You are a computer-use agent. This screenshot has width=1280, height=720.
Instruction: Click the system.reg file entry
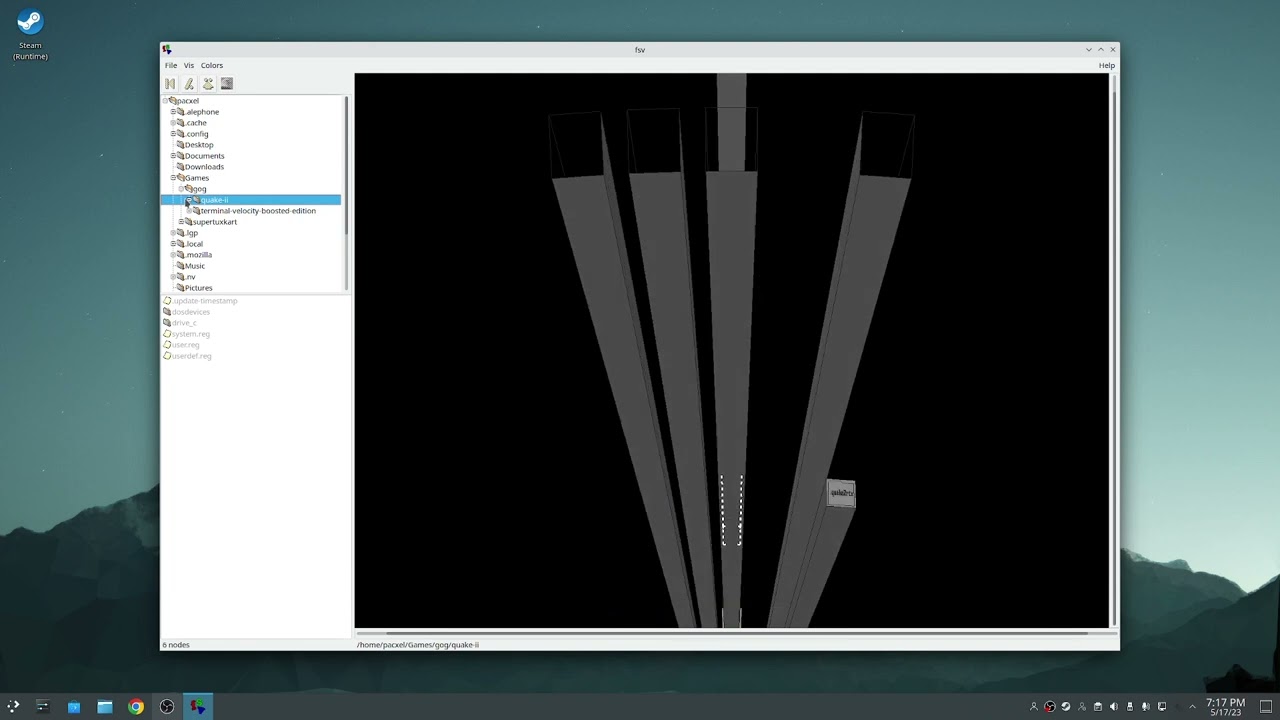pyautogui.click(x=186, y=334)
